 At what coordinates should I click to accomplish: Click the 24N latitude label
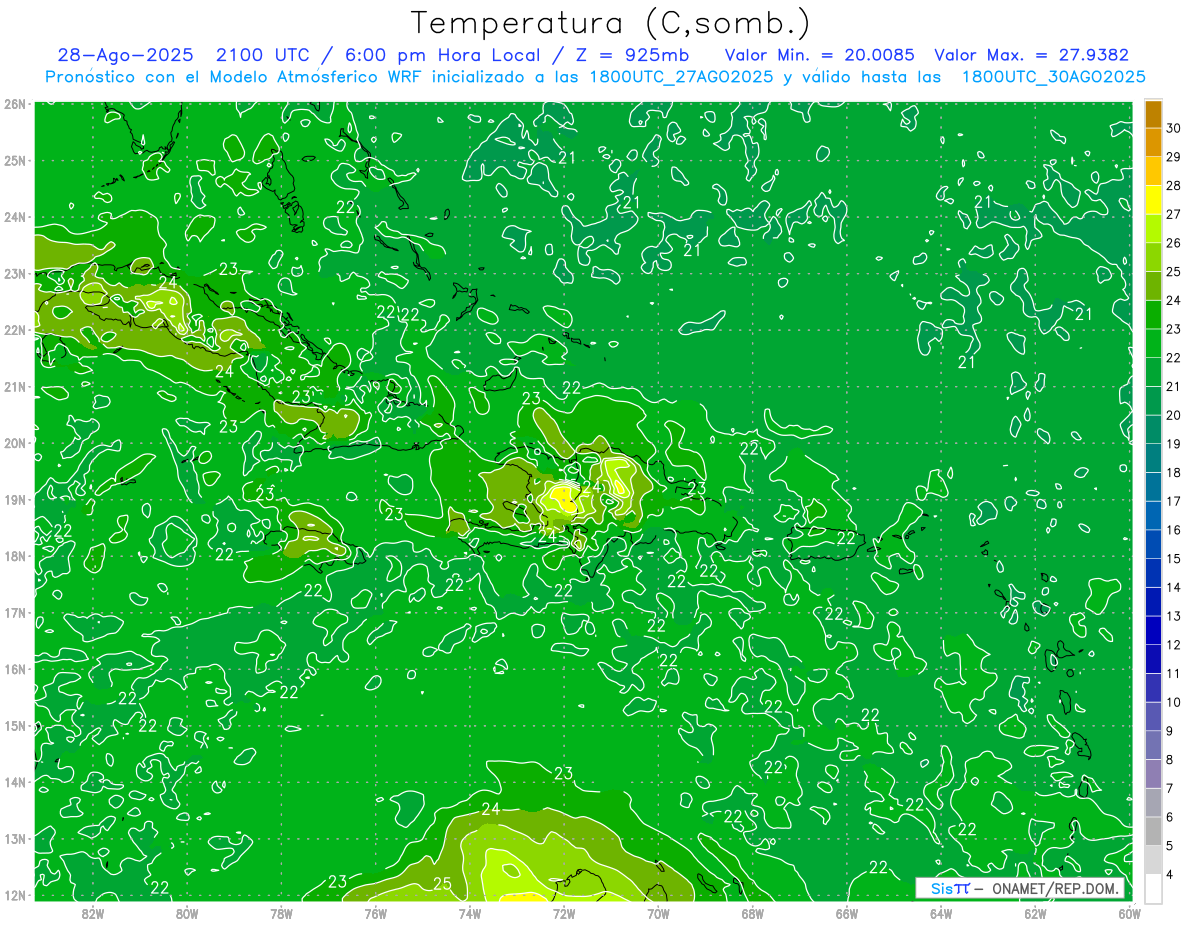(x=14, y=217)
